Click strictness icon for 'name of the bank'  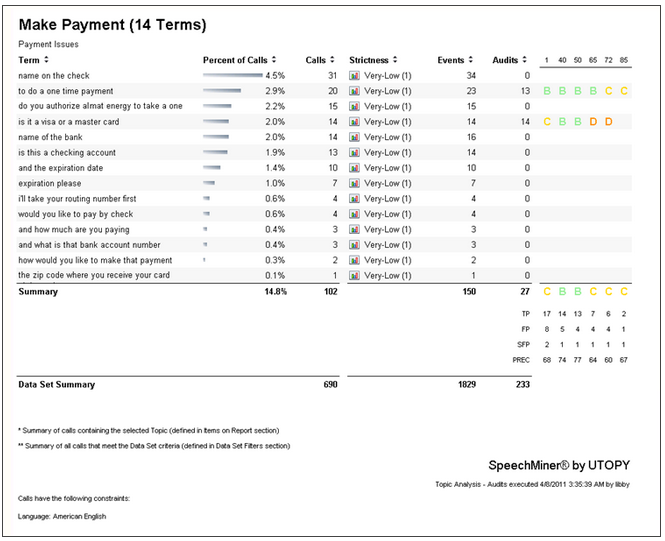tap(354, 137)
